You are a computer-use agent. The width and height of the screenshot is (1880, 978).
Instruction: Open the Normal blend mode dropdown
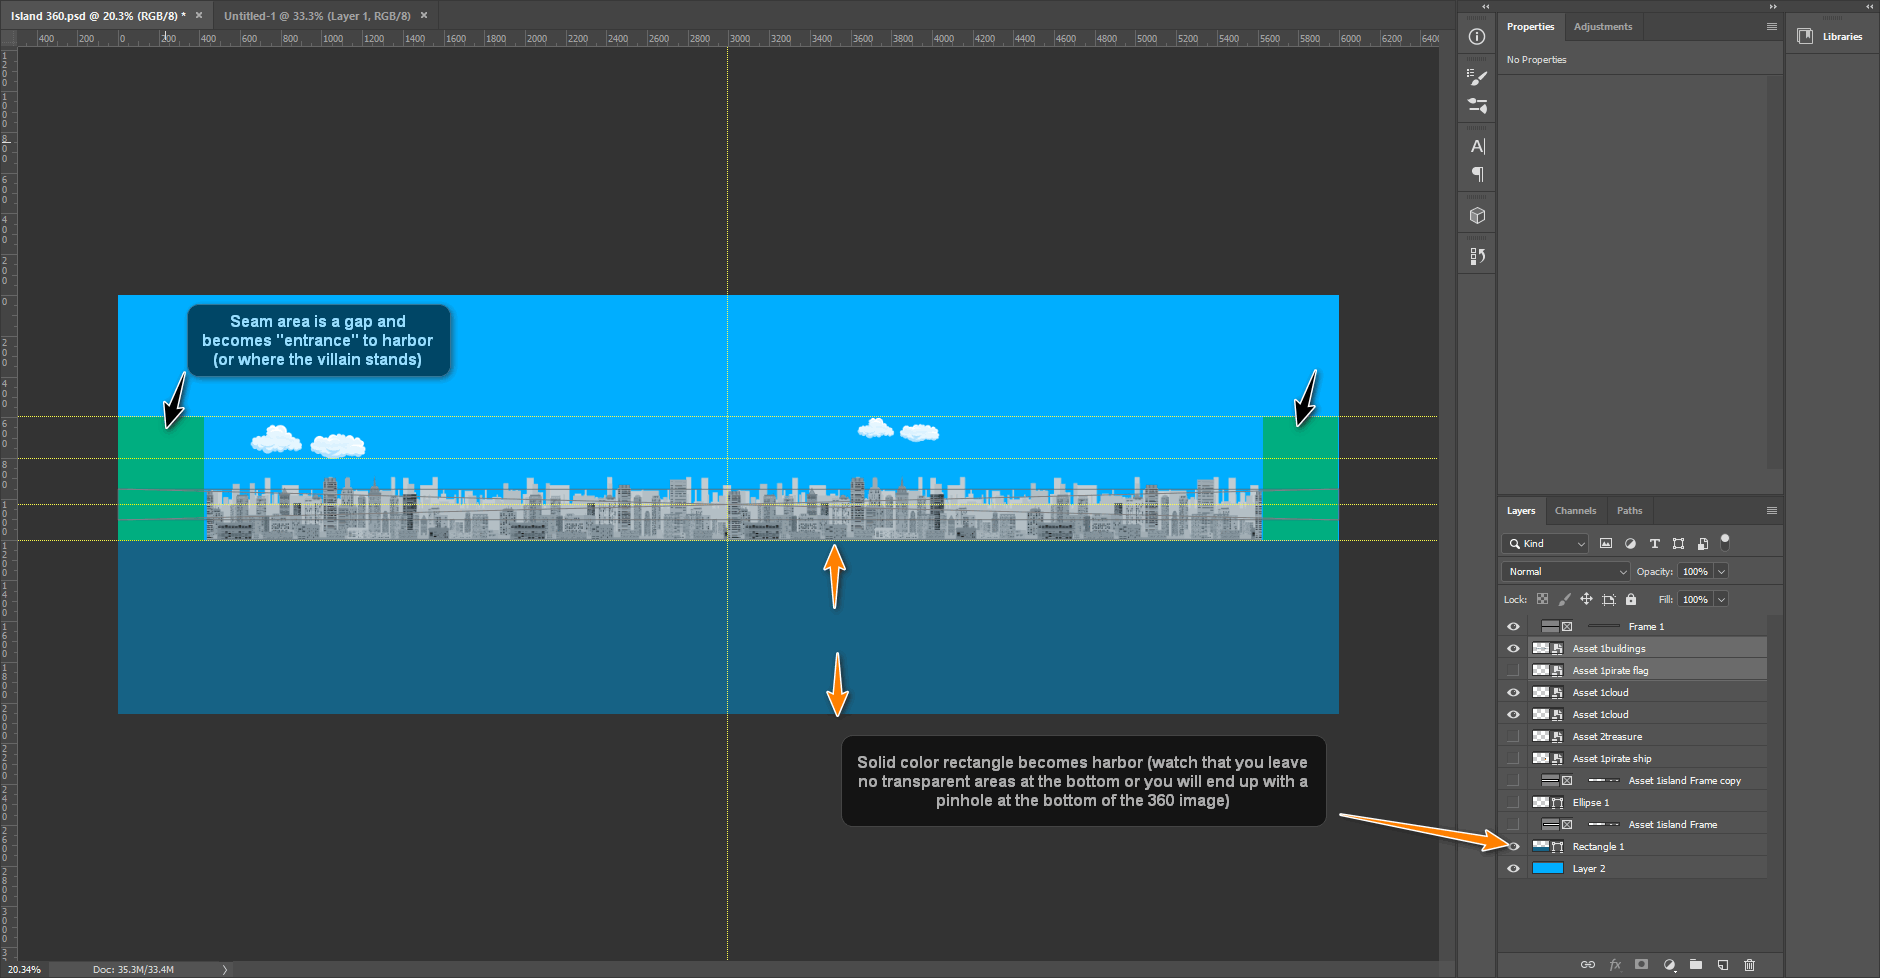click(x=1565, y=572)
